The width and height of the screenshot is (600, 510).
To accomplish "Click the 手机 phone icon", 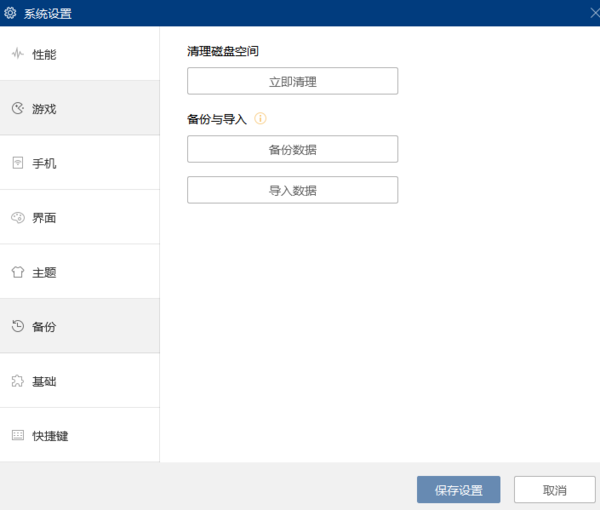I will (x=18, y=163).
